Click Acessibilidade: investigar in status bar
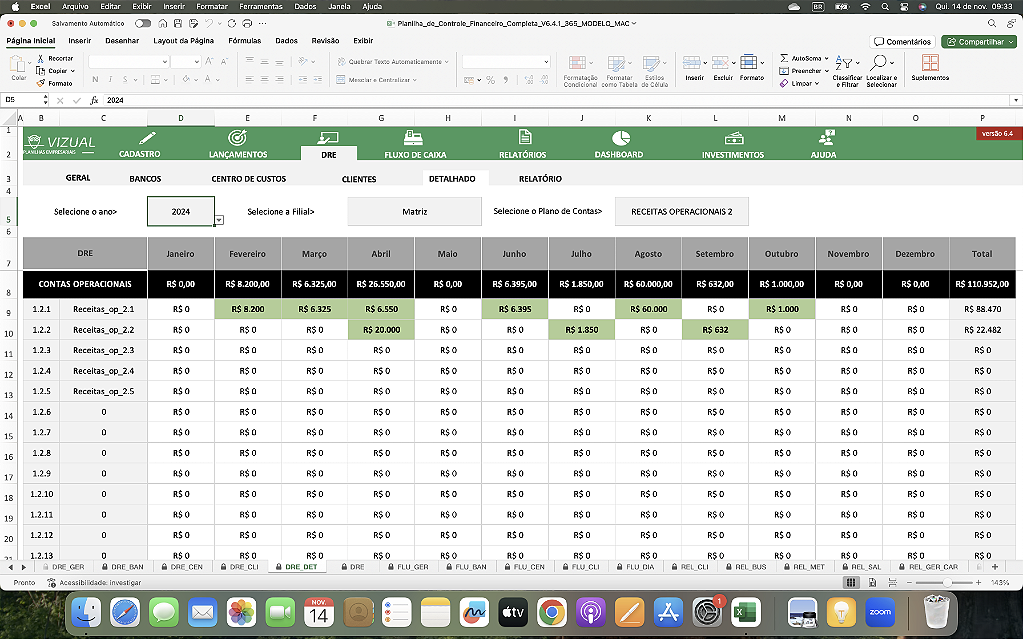1023x639 pixels. (94, 582)
